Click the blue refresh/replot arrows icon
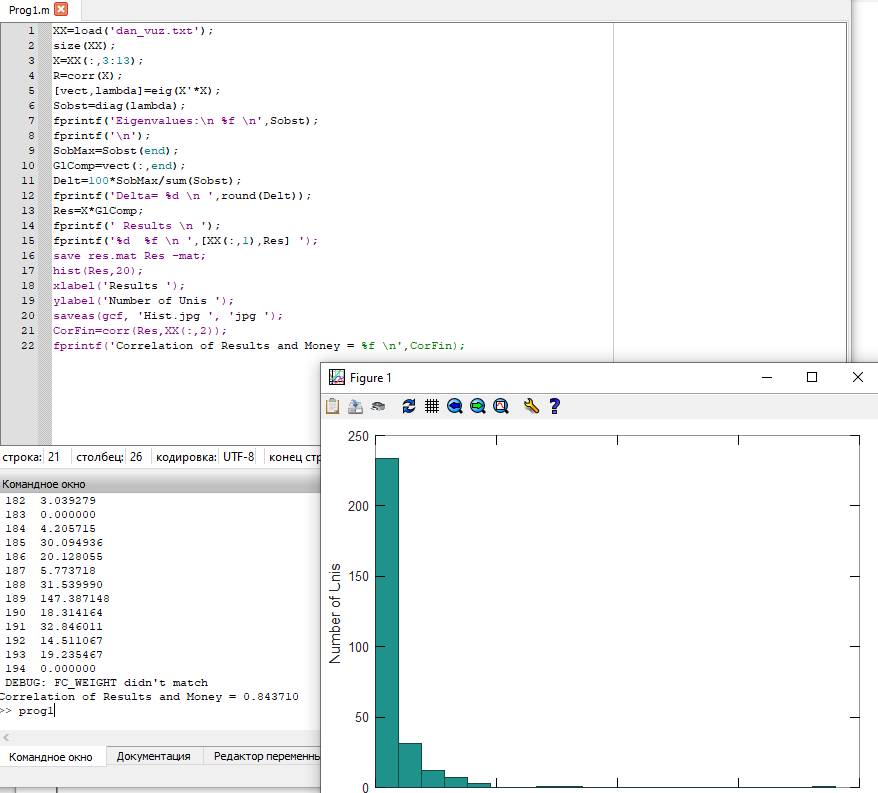The width and height of the screenshot is (878, 793). click(409, 406)
